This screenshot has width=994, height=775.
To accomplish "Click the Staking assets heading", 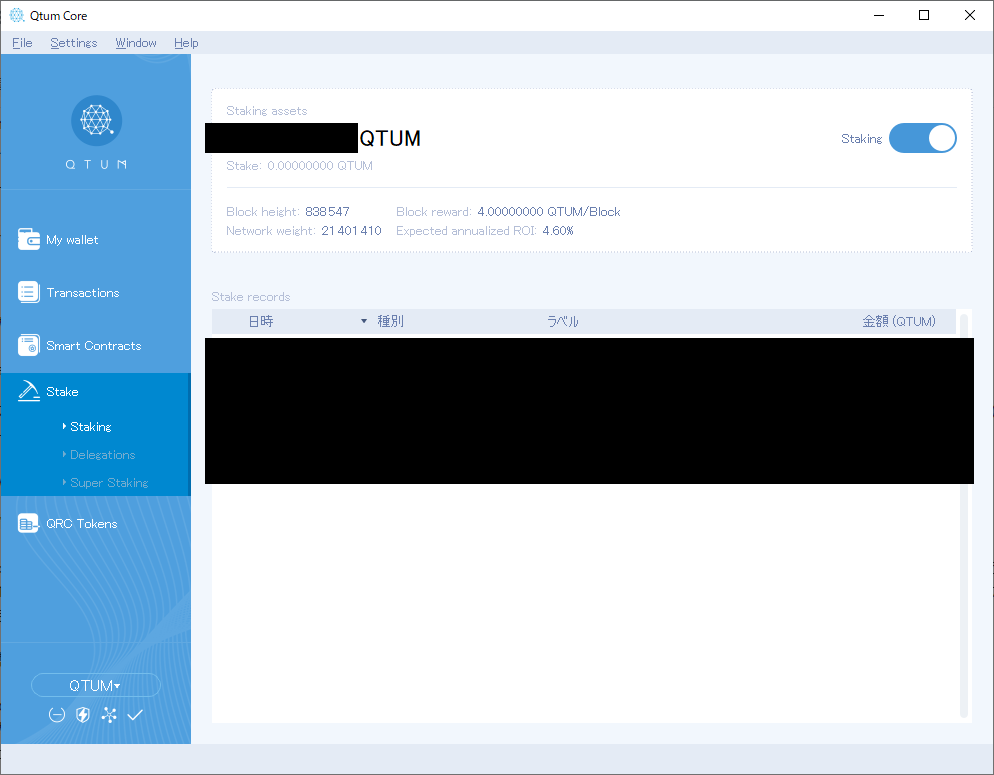I will click(x=266, y=110).
